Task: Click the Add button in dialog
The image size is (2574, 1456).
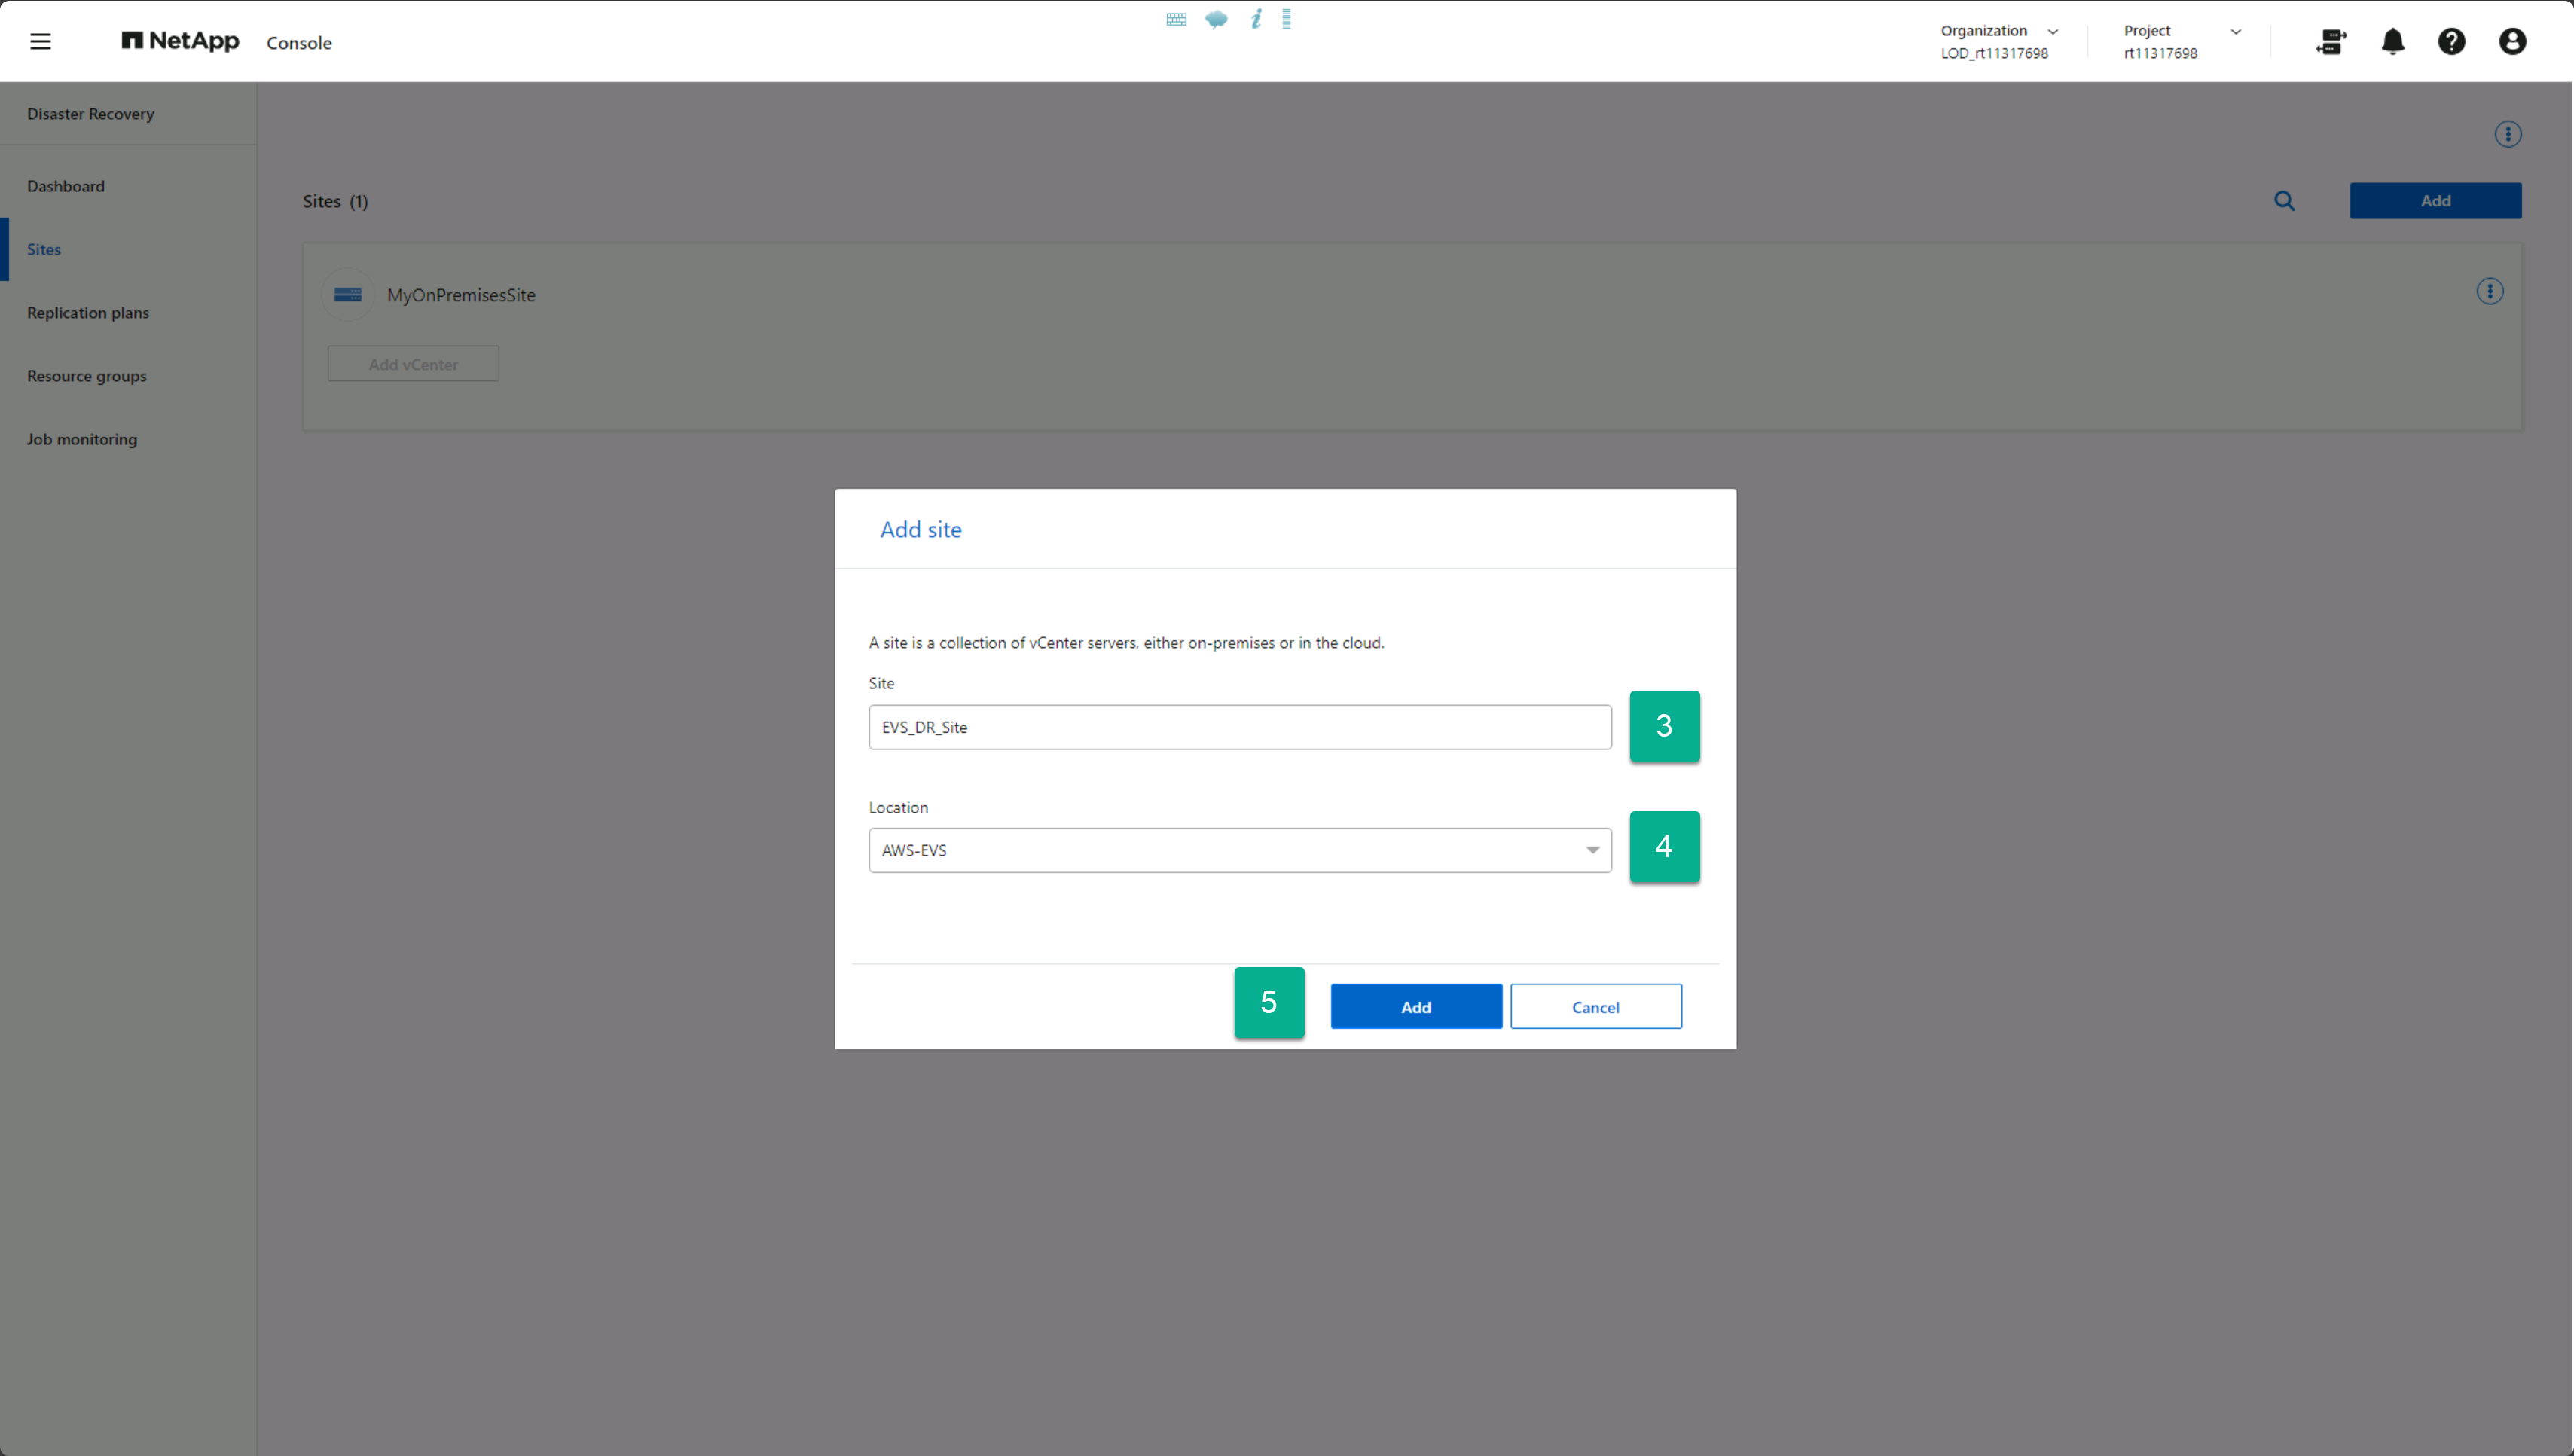Action: pyautogui.click(x=1415, y=1006)
